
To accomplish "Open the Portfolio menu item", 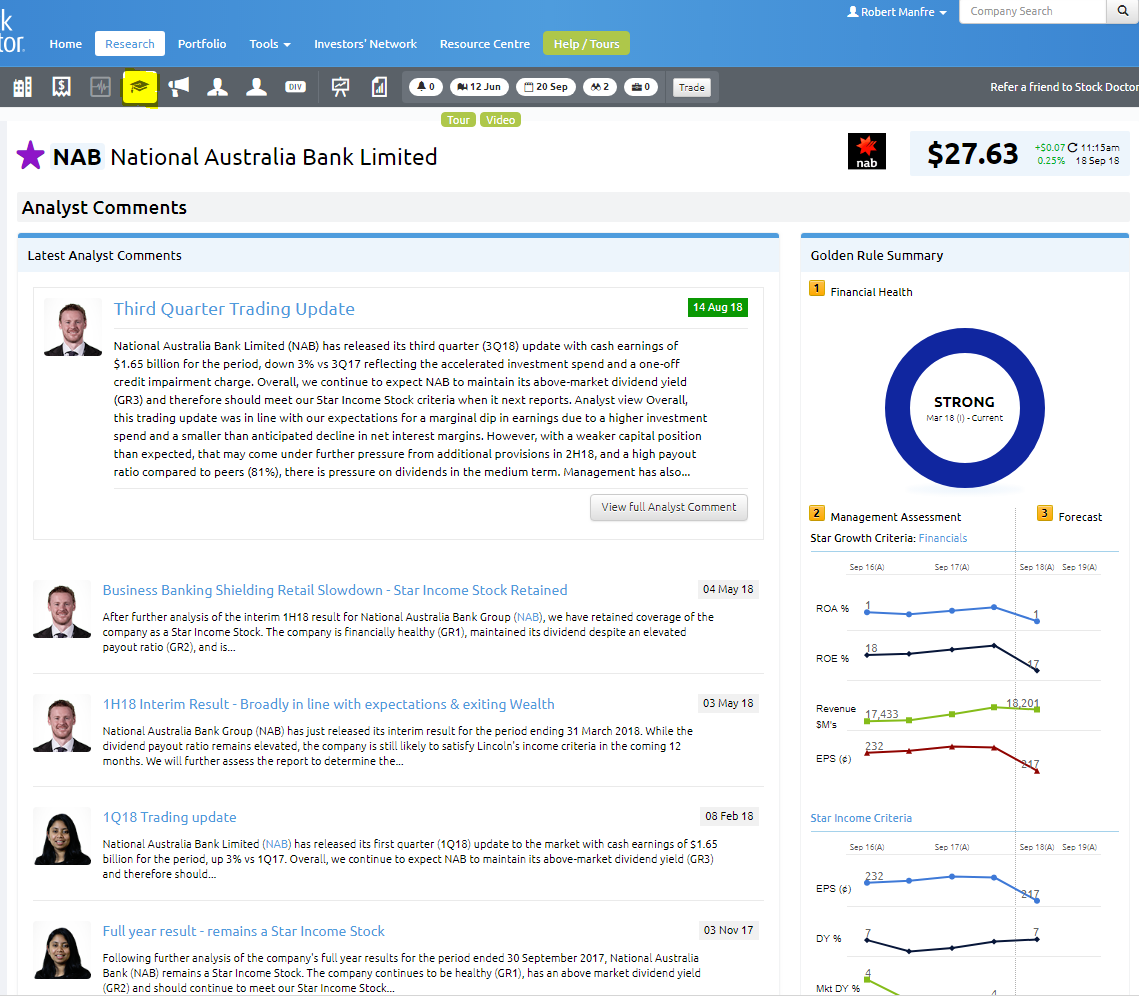I will tap(202, 44).
